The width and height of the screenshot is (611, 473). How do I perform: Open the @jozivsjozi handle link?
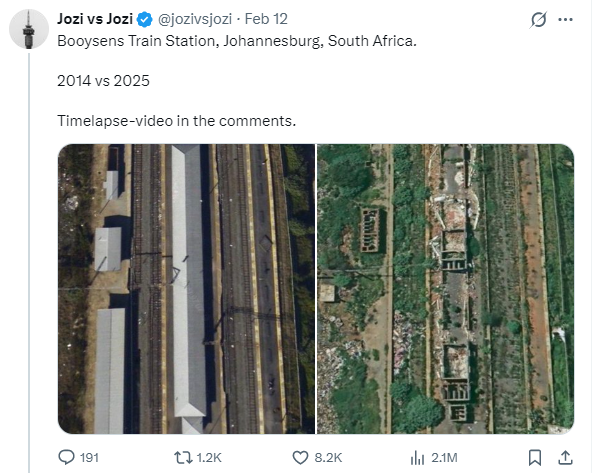(x=194, y=19)
